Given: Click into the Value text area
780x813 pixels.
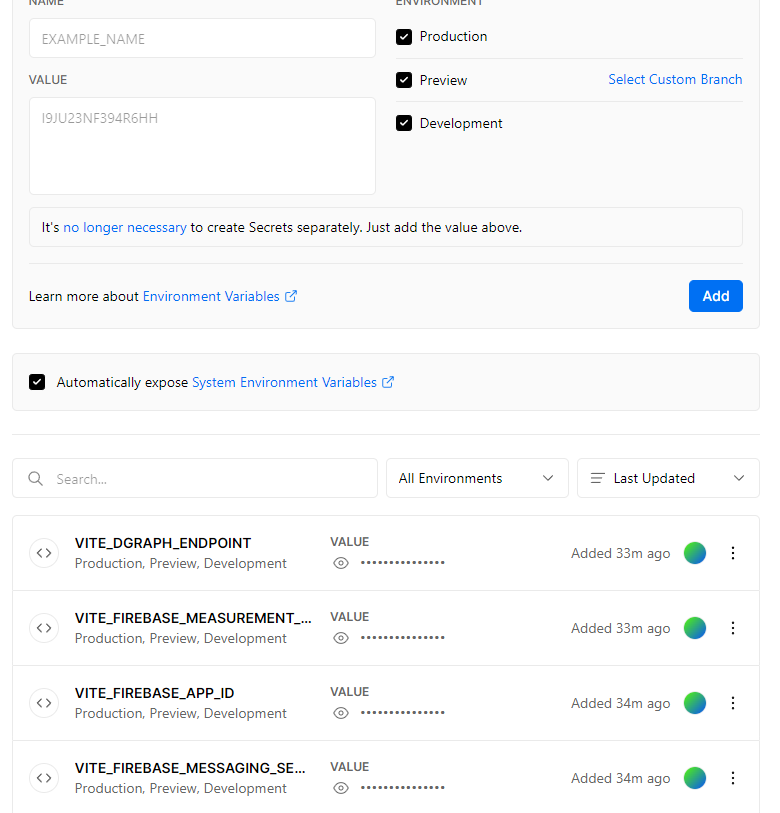Looking at the screenshot, I should click(202, 146).
